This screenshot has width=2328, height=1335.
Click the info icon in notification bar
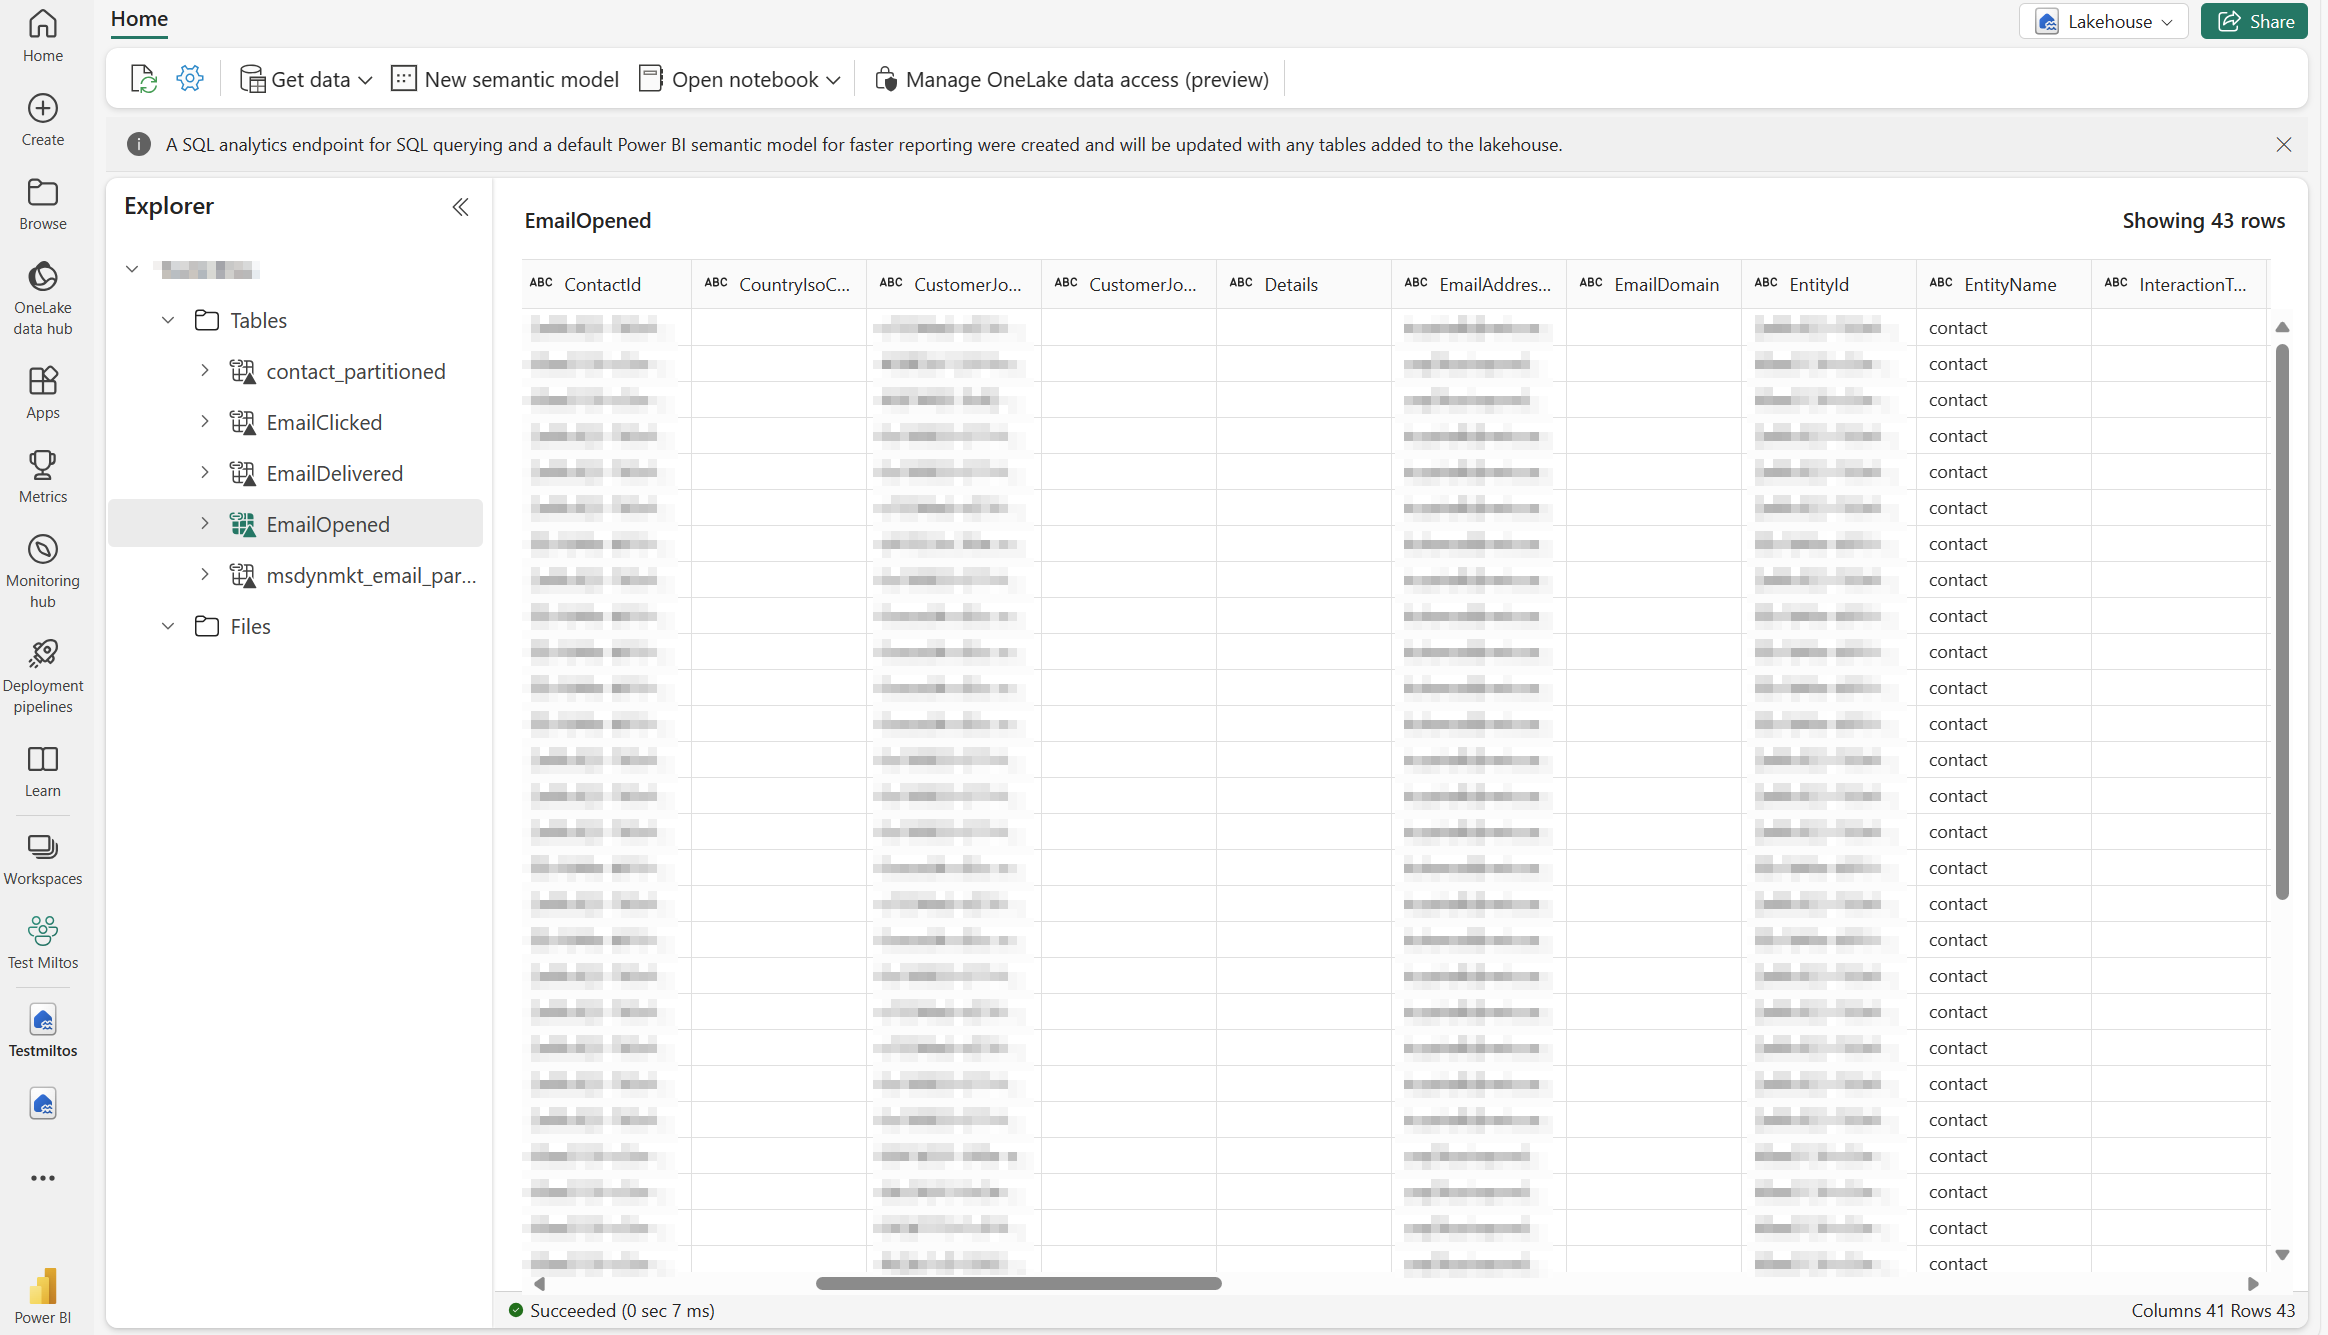click(139, 145)
